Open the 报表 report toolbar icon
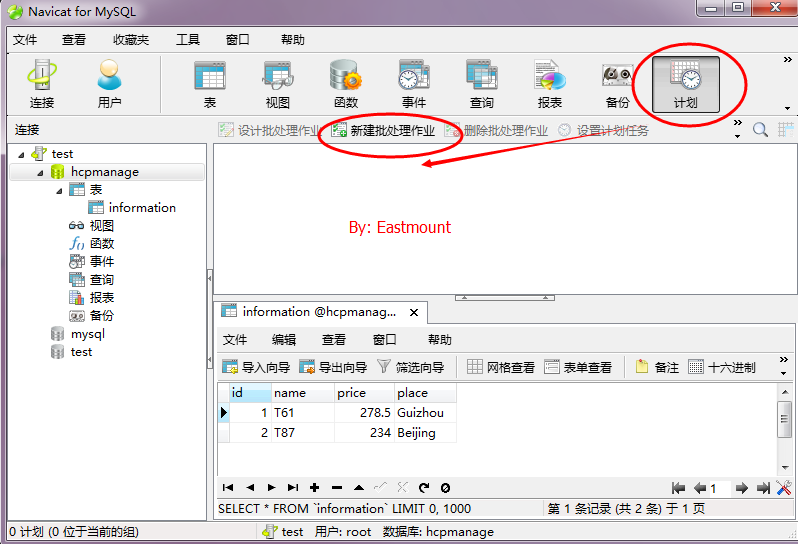 [550, 84]
